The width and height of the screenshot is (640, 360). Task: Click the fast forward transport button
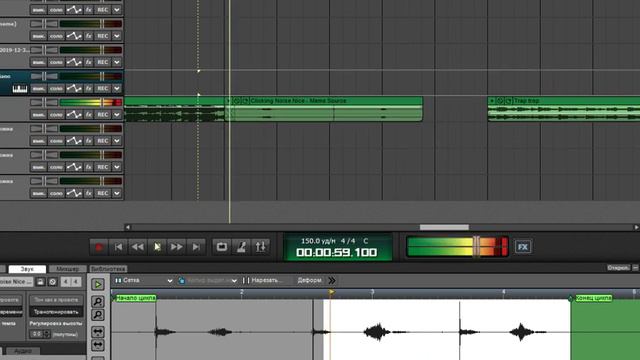click(176, 247)
